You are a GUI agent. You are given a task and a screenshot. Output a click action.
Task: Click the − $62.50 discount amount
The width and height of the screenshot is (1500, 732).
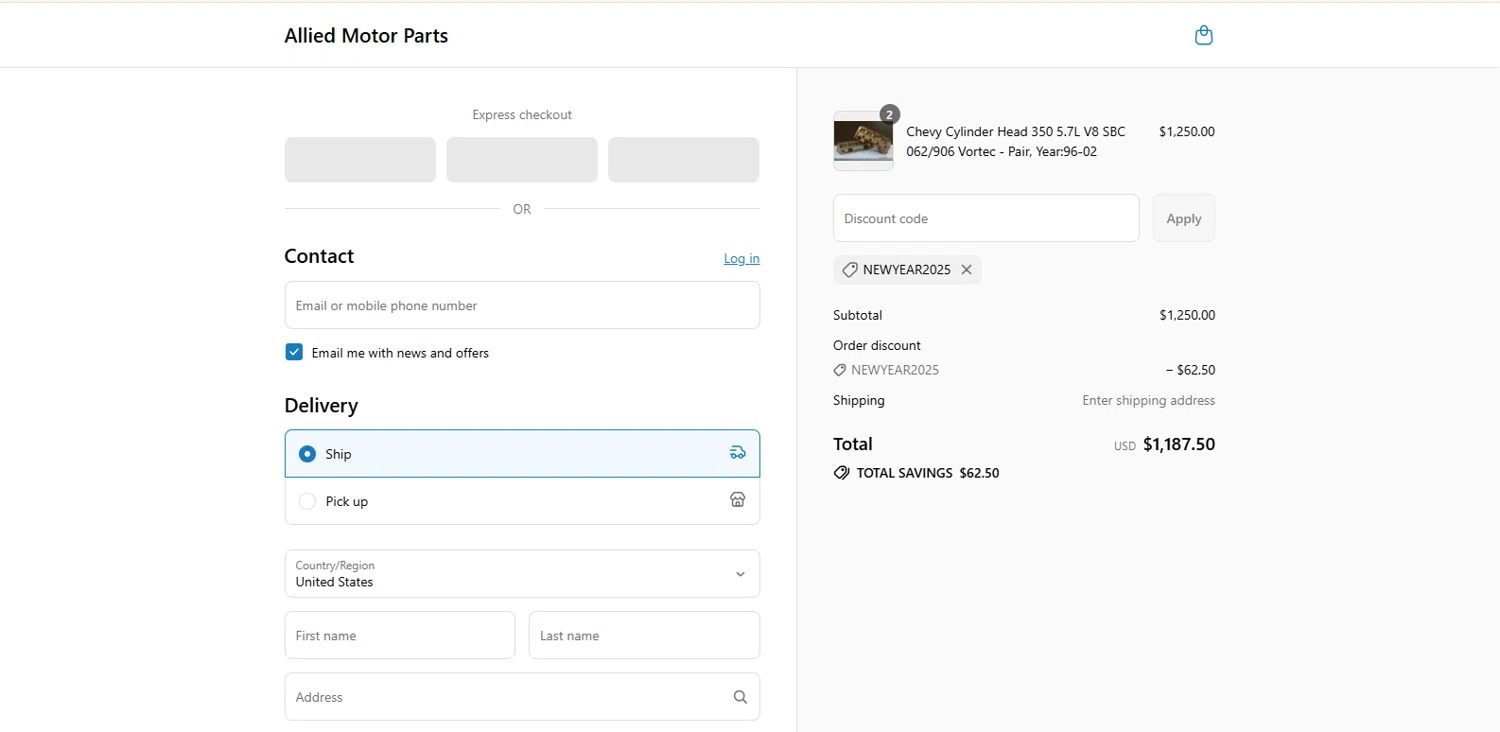(x=1190, y=370)
